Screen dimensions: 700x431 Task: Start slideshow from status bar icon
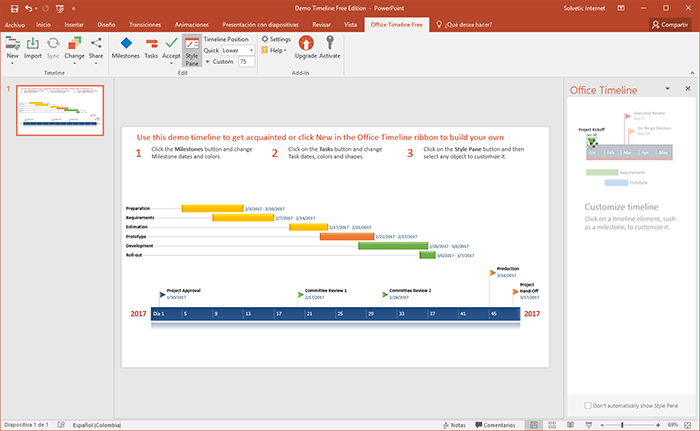pyautogui.click(x=589, y=425)
